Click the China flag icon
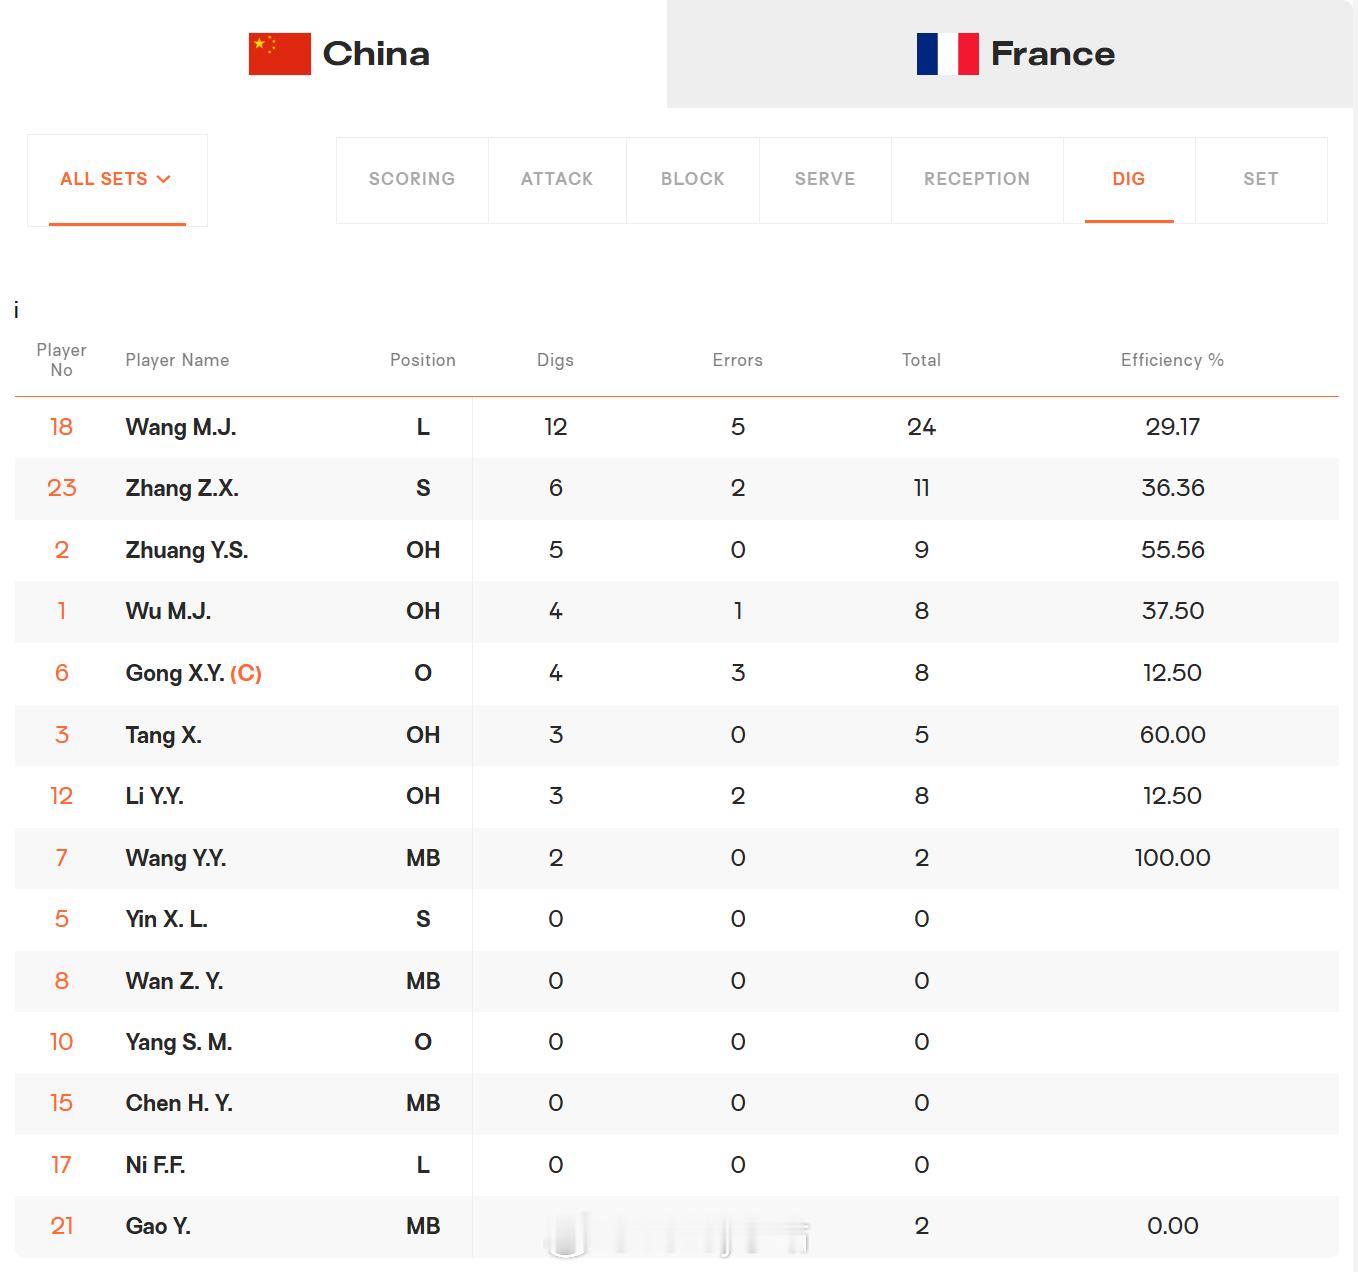The height and width of the screenshot is (1272, 1358). [x=280, y=54]
